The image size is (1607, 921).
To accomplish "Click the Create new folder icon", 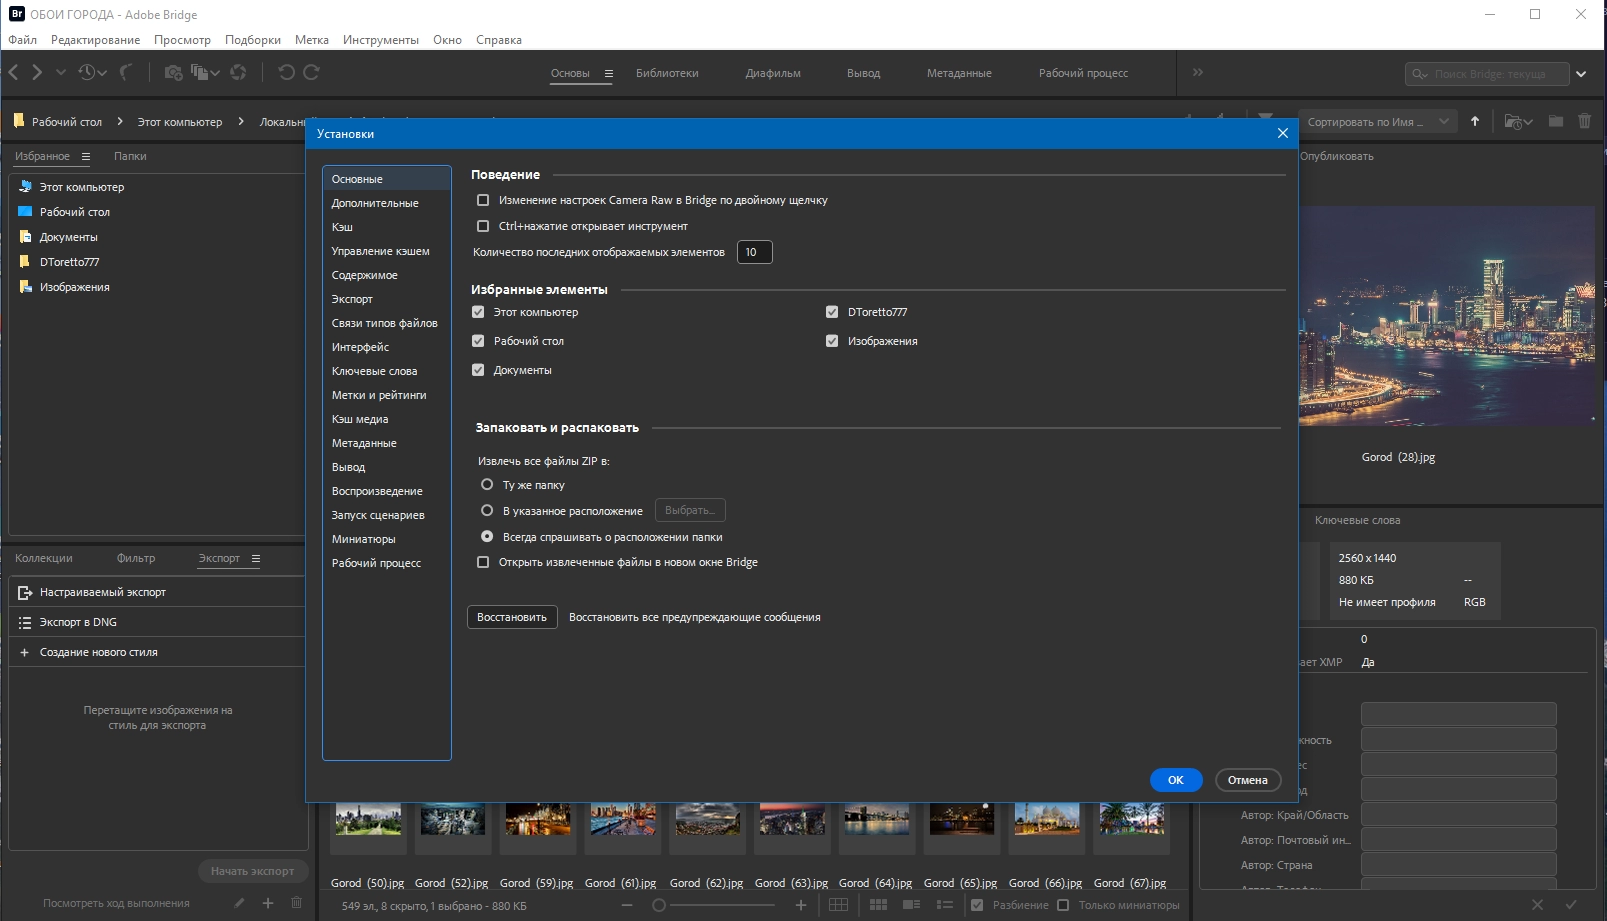I will pos(1556,121).
